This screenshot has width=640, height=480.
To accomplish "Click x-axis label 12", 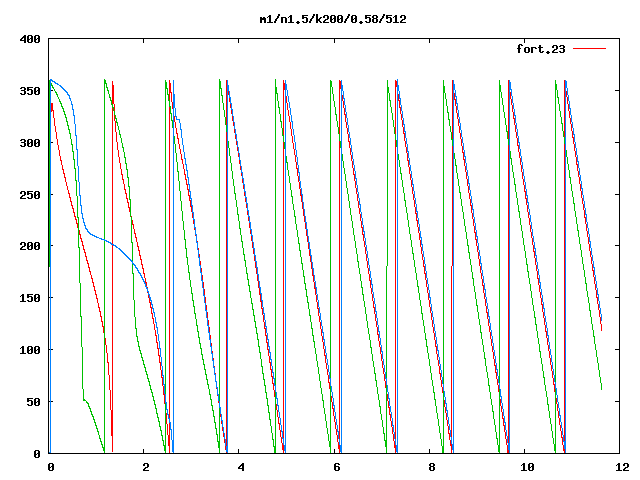I will tap(622, 467).
